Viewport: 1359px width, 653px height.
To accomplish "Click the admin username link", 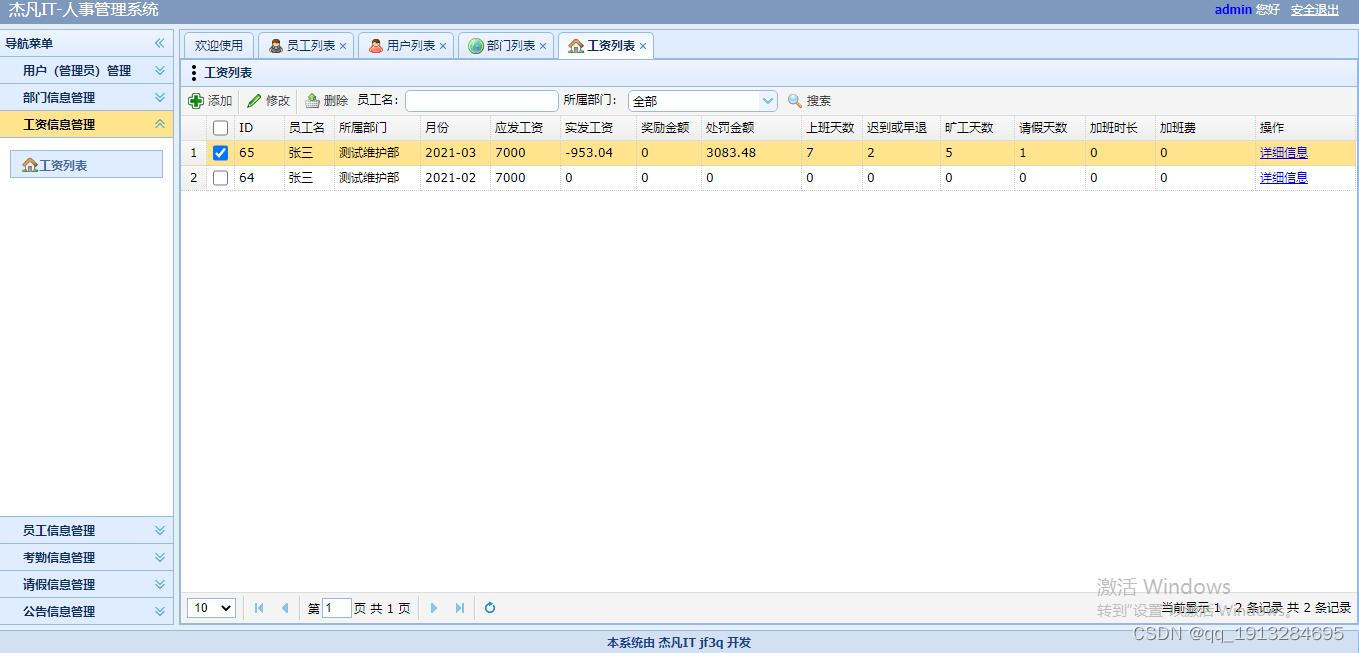I will [1233, 10].
